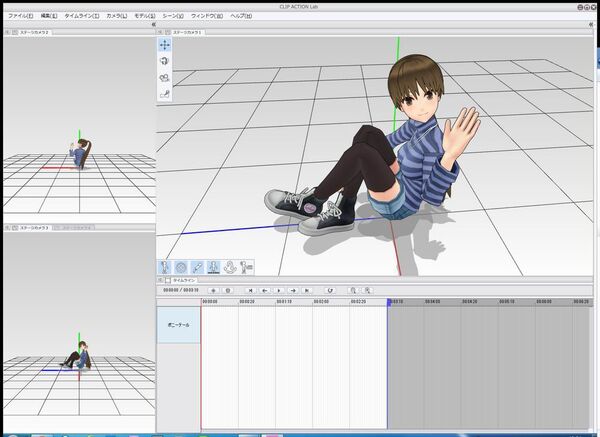
Task: Open the タイムライン(T) menu
Action: click(x=81, y=16)
